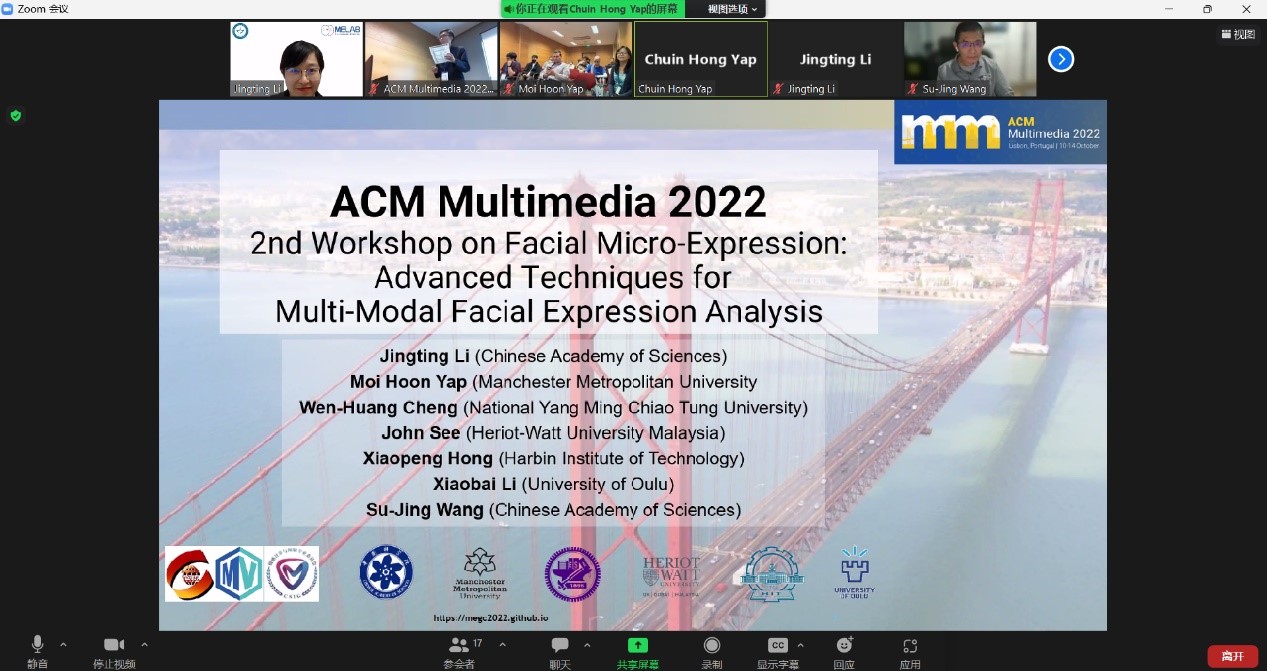Viewport: 1267px width, 671px height.
Task: Select Su-Jing Wang's video thumbnail
Action: [x=970, y=59]
